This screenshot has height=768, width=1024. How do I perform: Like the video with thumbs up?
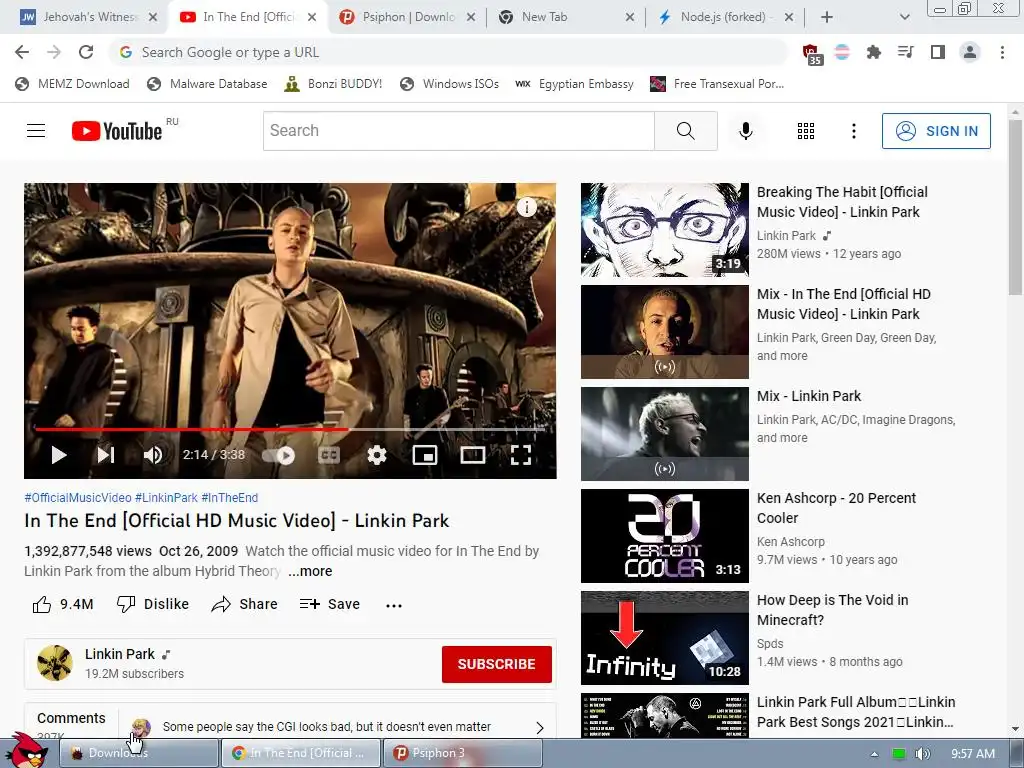(x=63, y=604)
